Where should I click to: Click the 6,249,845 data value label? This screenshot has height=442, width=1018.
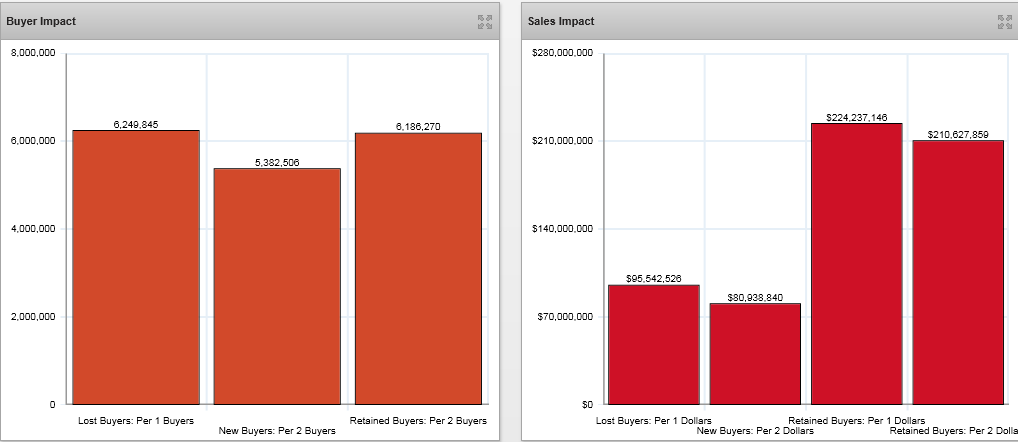(x=136, y=124)
